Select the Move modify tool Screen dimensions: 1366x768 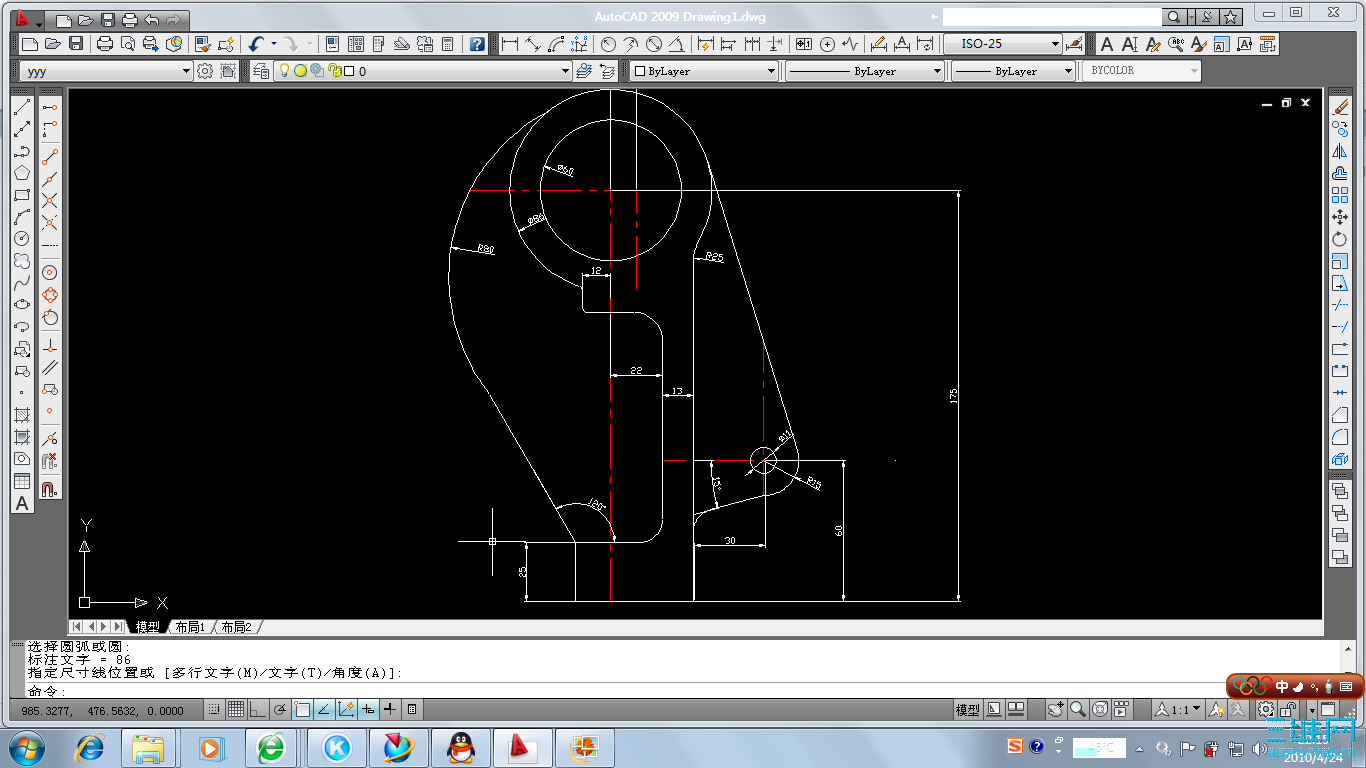pyautogui.click(x=1340, y=217)
